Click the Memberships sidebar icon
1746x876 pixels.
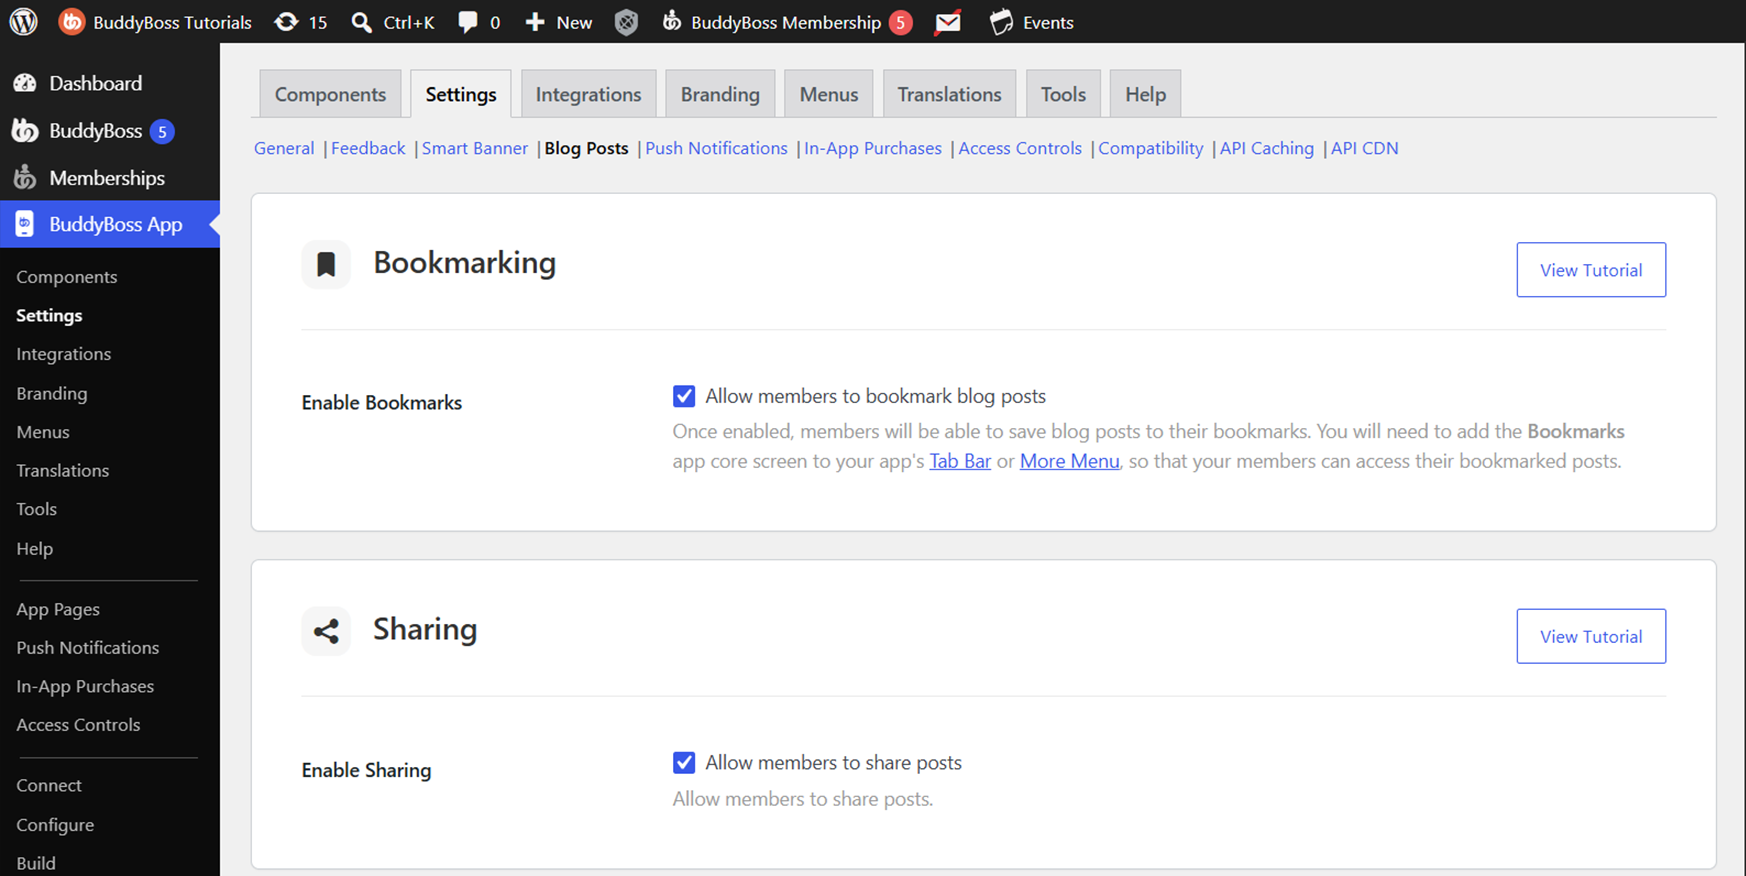[x=25, y=177]
